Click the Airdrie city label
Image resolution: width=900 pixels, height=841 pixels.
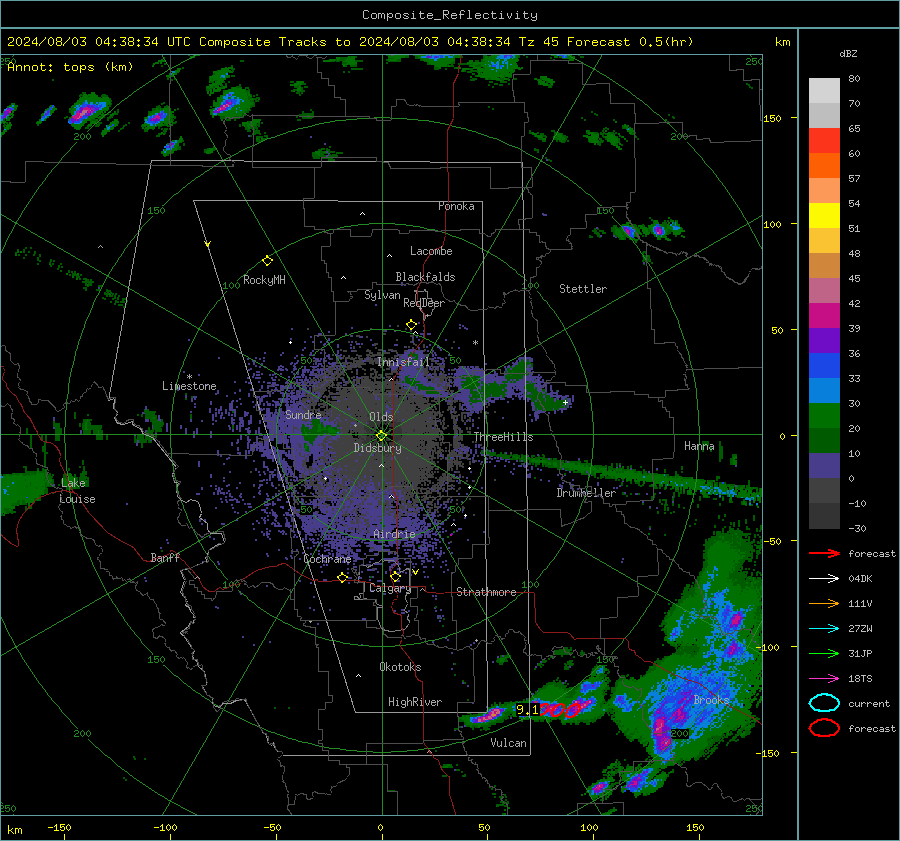coord(394,534)
